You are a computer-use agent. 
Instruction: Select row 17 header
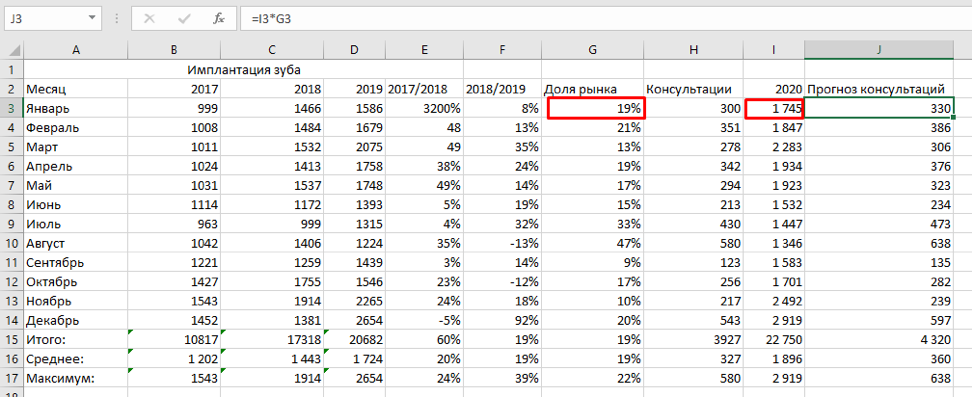click(13, 379)
